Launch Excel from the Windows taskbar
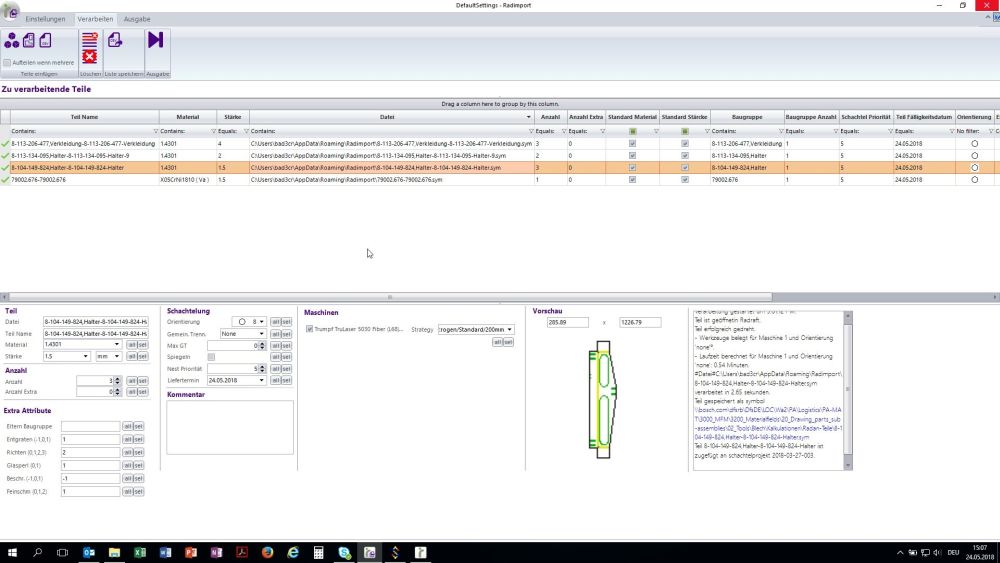1000x563 pixels. (139, 552)
